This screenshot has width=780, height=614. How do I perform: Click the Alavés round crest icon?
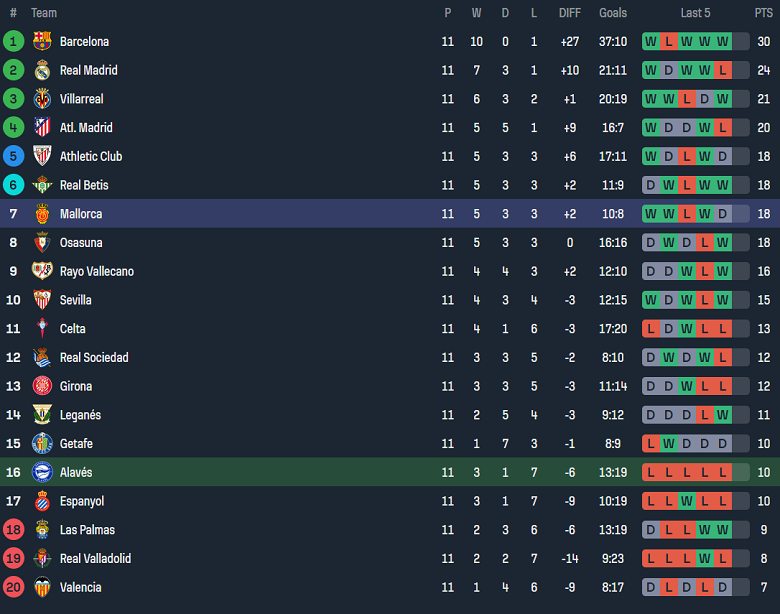click(x=42, y=472)
